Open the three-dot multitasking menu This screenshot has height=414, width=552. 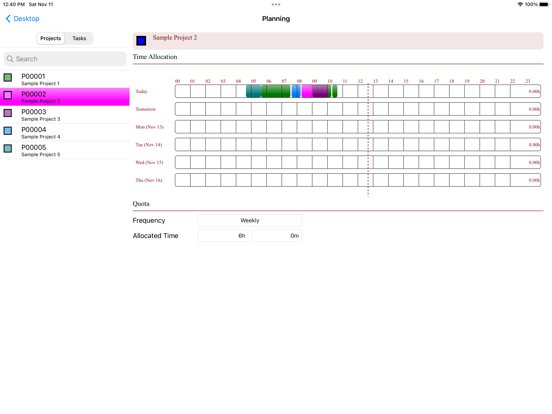[x=276, y=5]
